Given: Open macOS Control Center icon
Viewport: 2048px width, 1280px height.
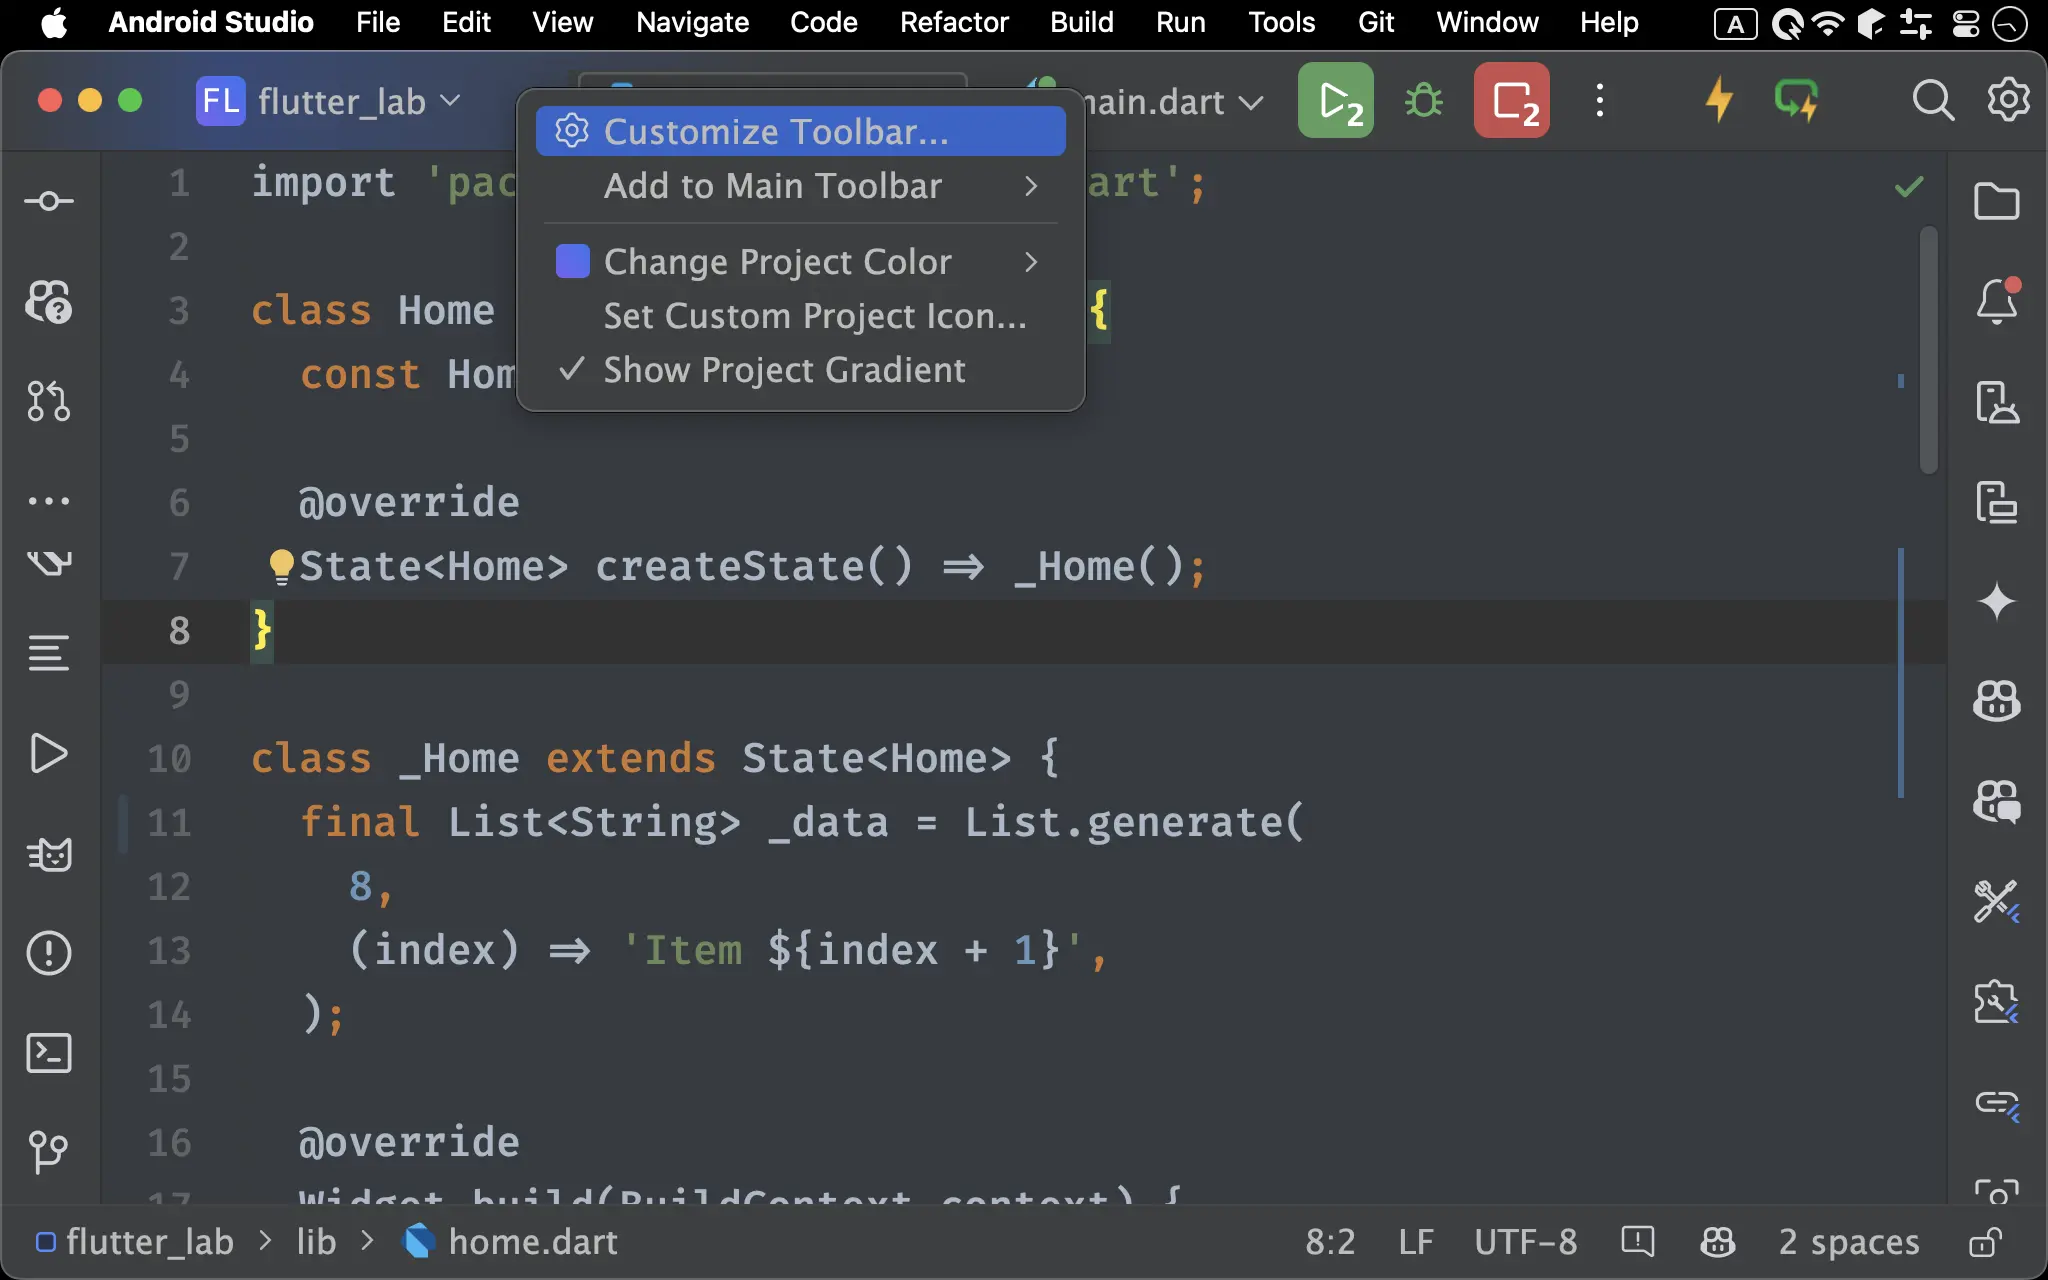Looking at the screenshot, I should (x=1966, y=22).
